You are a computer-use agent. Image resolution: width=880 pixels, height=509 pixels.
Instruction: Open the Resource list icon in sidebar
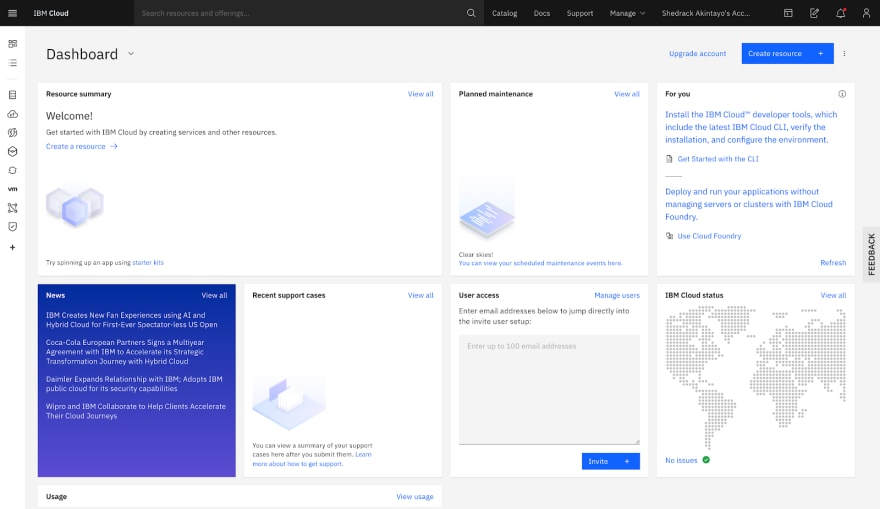12,63
